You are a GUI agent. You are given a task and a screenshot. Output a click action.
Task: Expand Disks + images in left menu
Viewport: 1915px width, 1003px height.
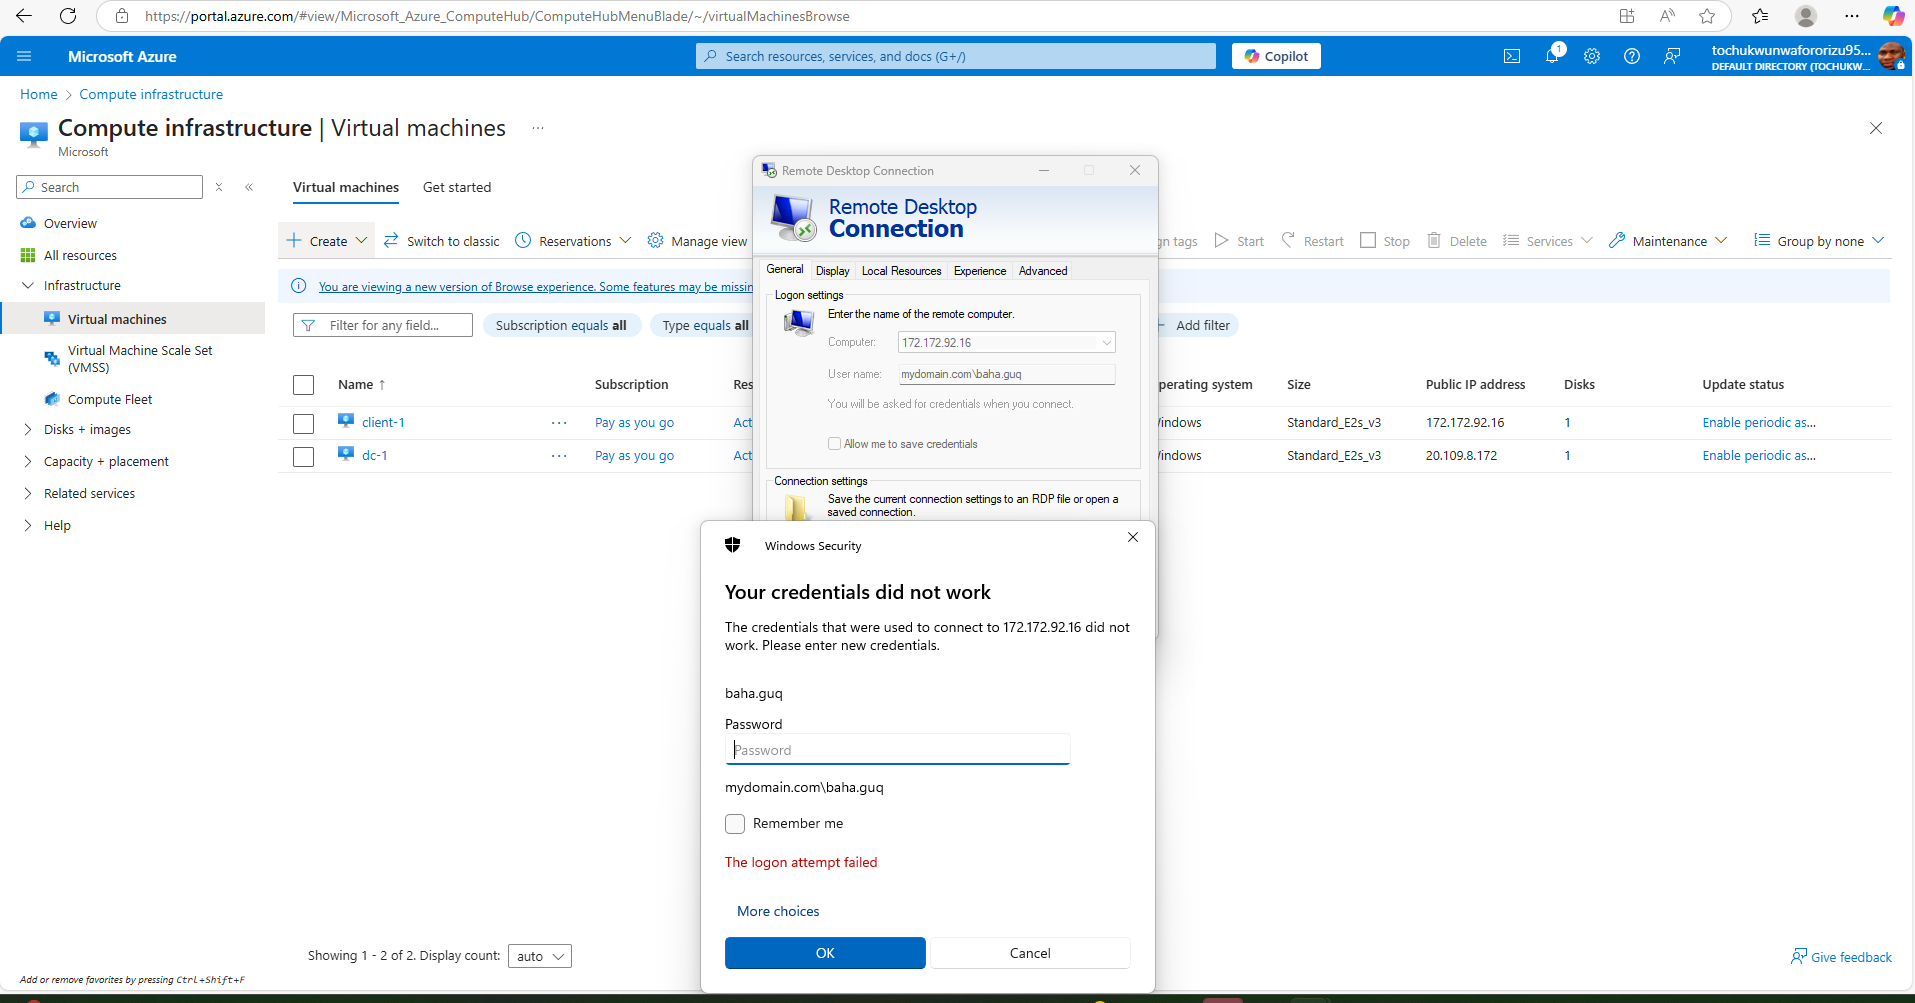[x=28, y=430]
